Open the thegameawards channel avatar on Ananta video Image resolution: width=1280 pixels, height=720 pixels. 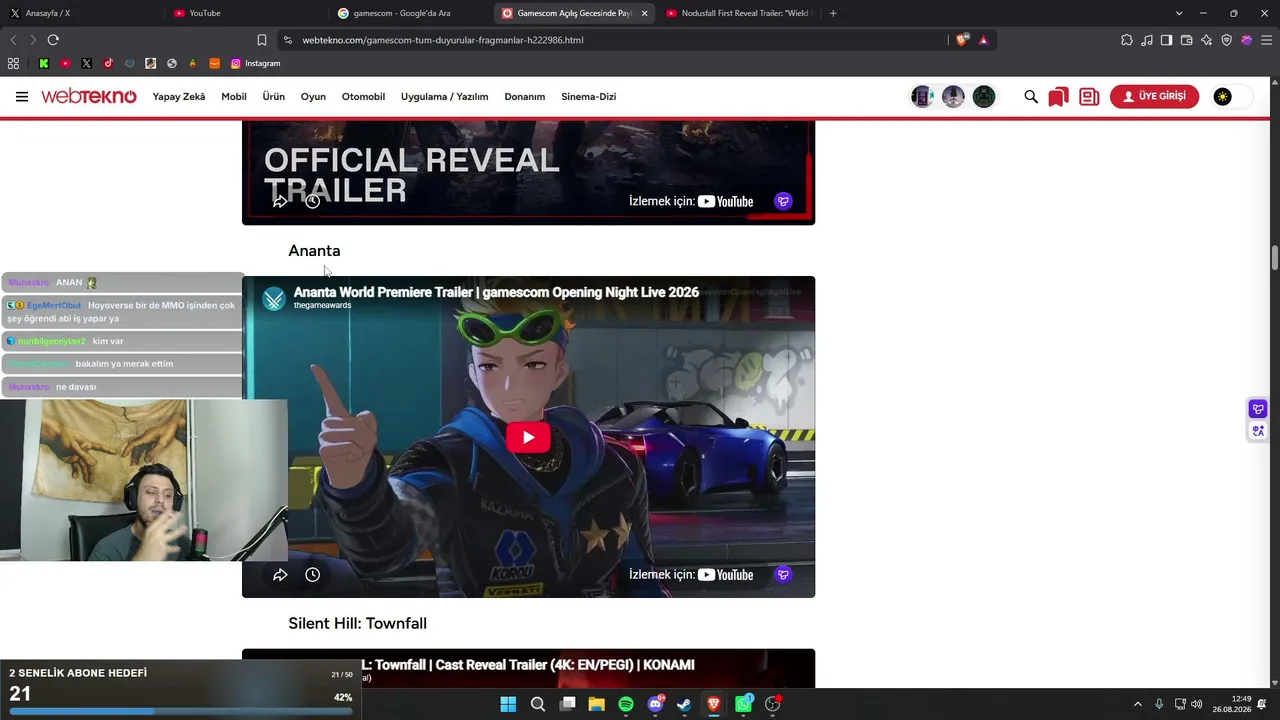click(274, 298)
